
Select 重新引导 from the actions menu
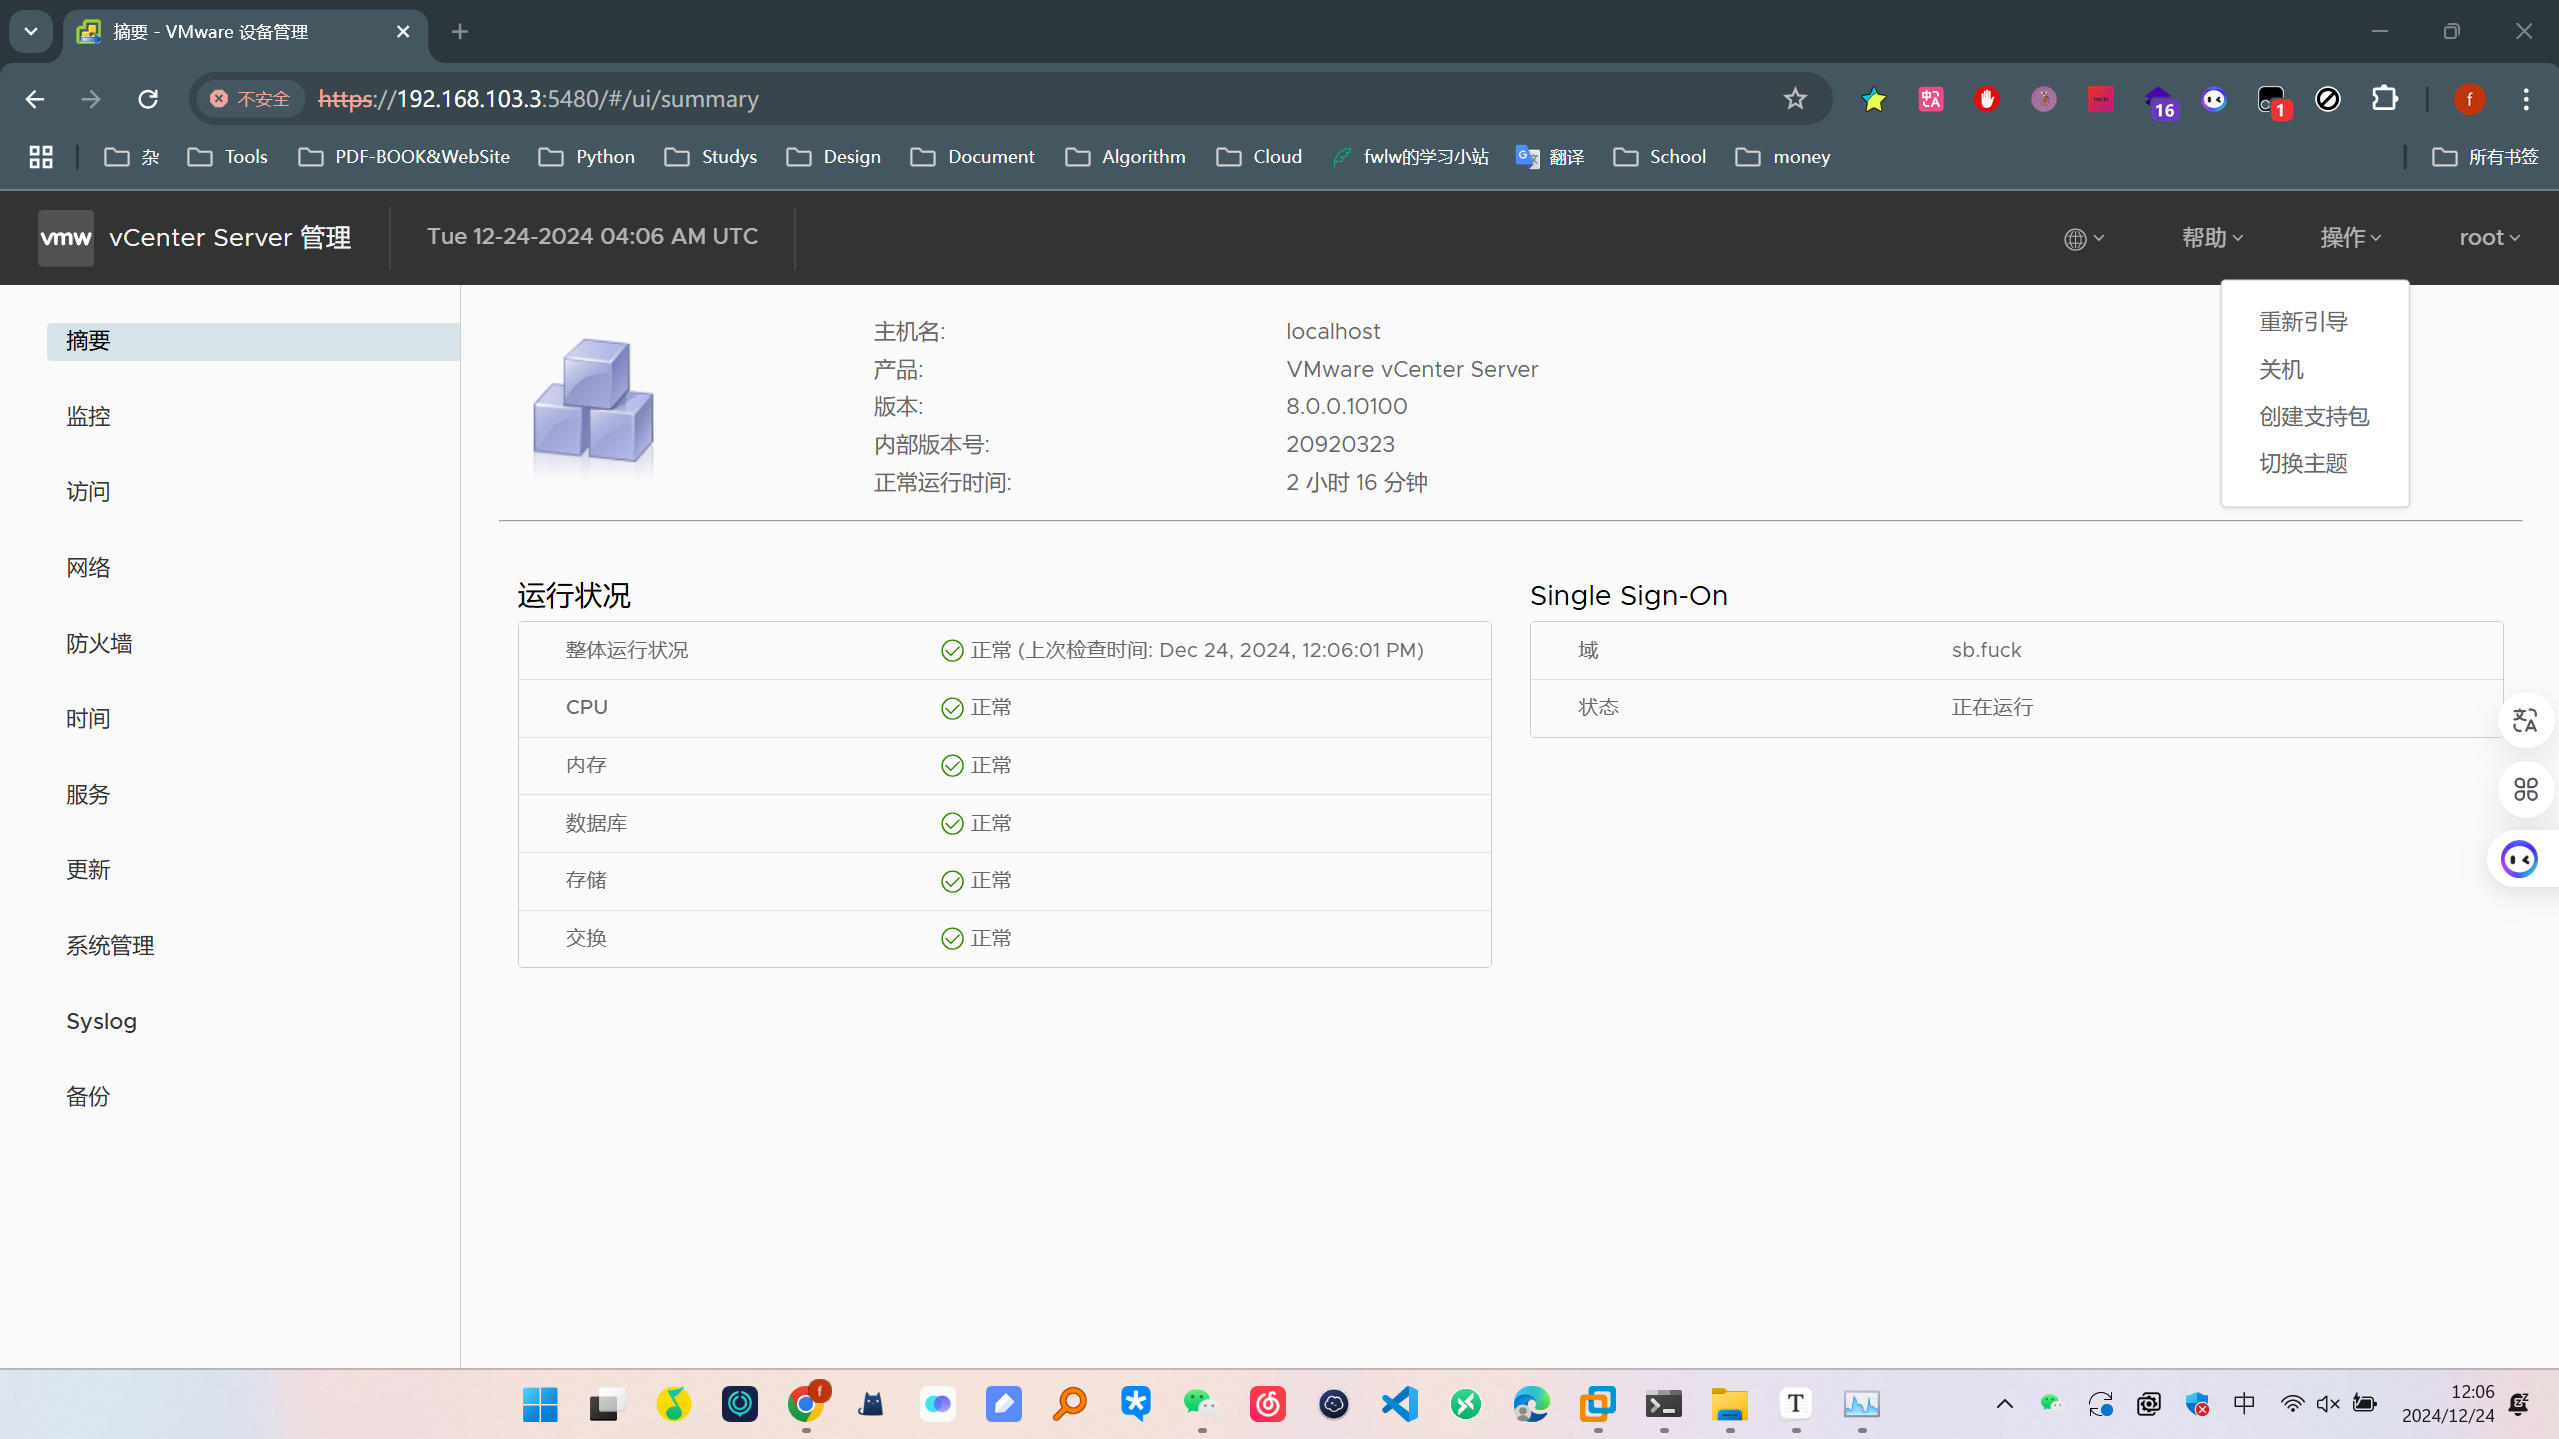[x=2303, y=322]
